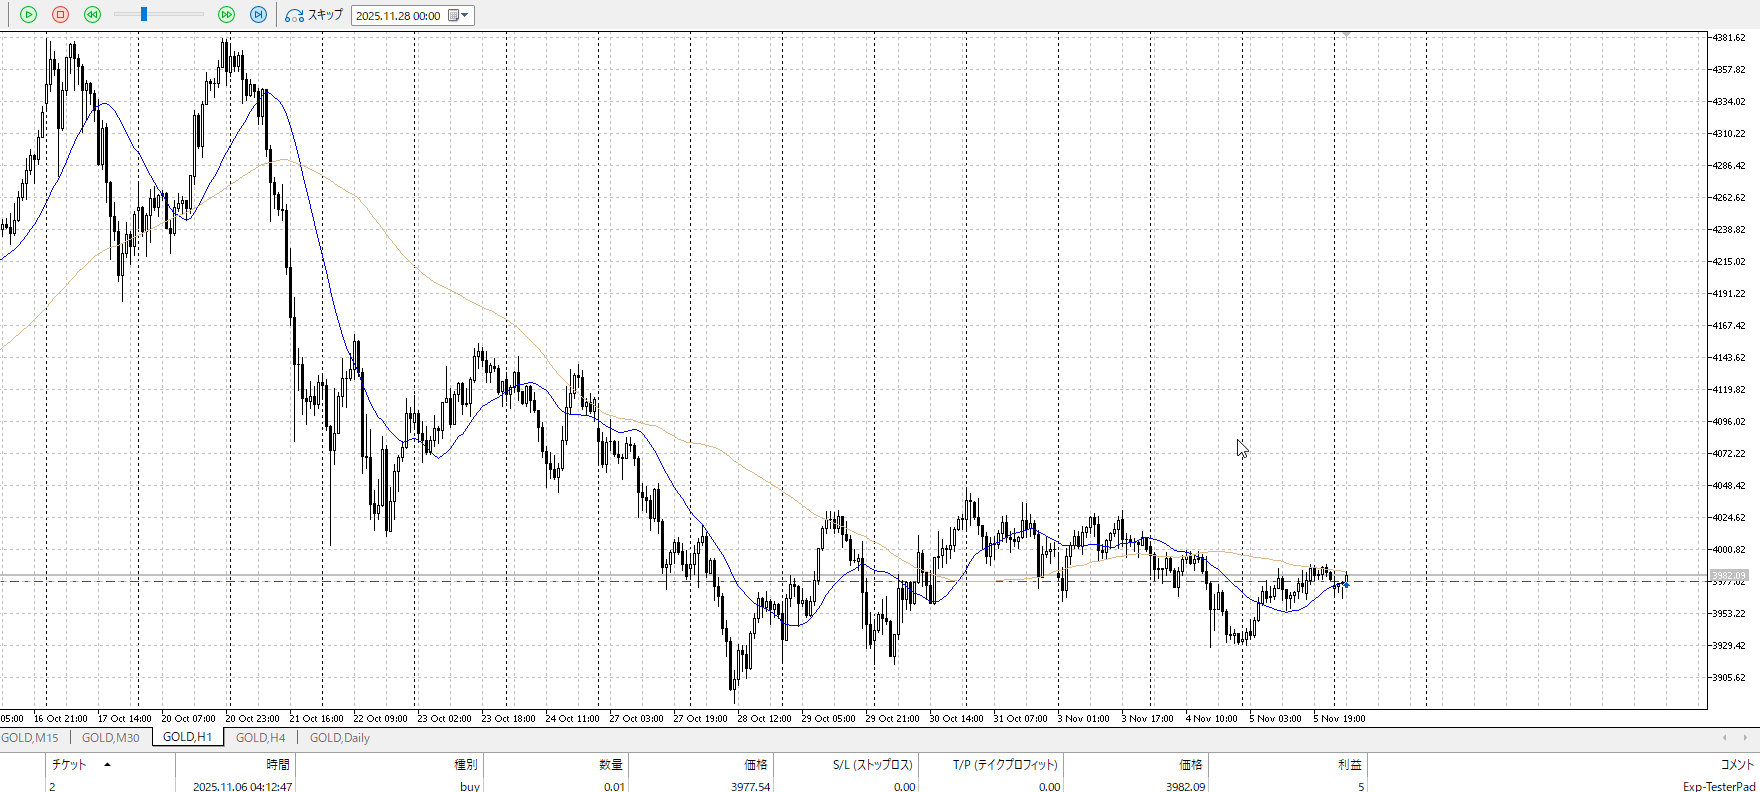Image resolution: width=1760 pixels, height=792 pixels.
Task: Switch to the GOLD,M15 chart tab
Action: pos(30,738)
